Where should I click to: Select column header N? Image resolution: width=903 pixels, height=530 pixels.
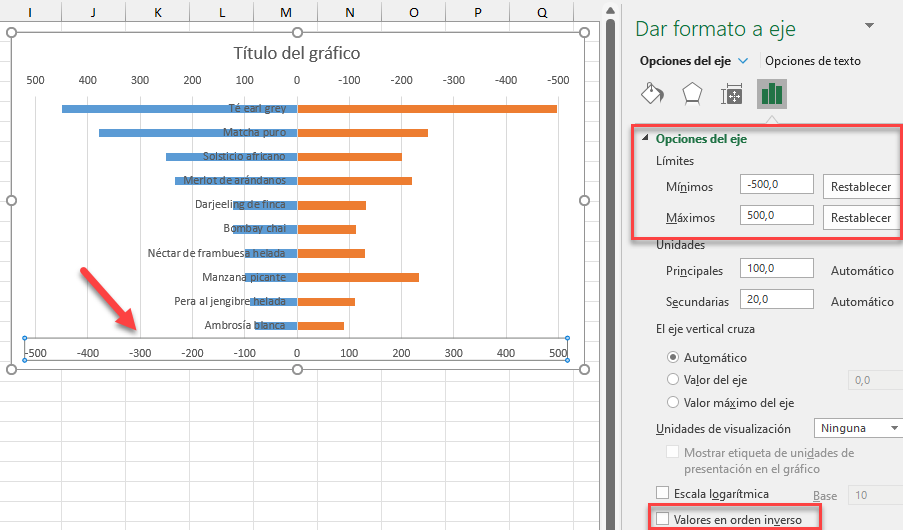[350, 12]
